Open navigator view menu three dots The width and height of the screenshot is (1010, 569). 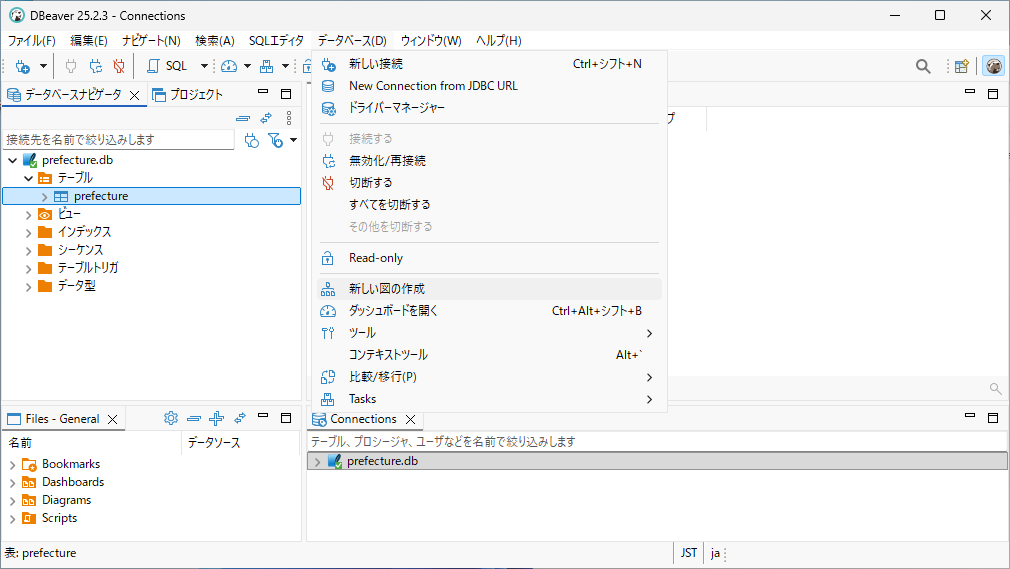click(289, 118)
